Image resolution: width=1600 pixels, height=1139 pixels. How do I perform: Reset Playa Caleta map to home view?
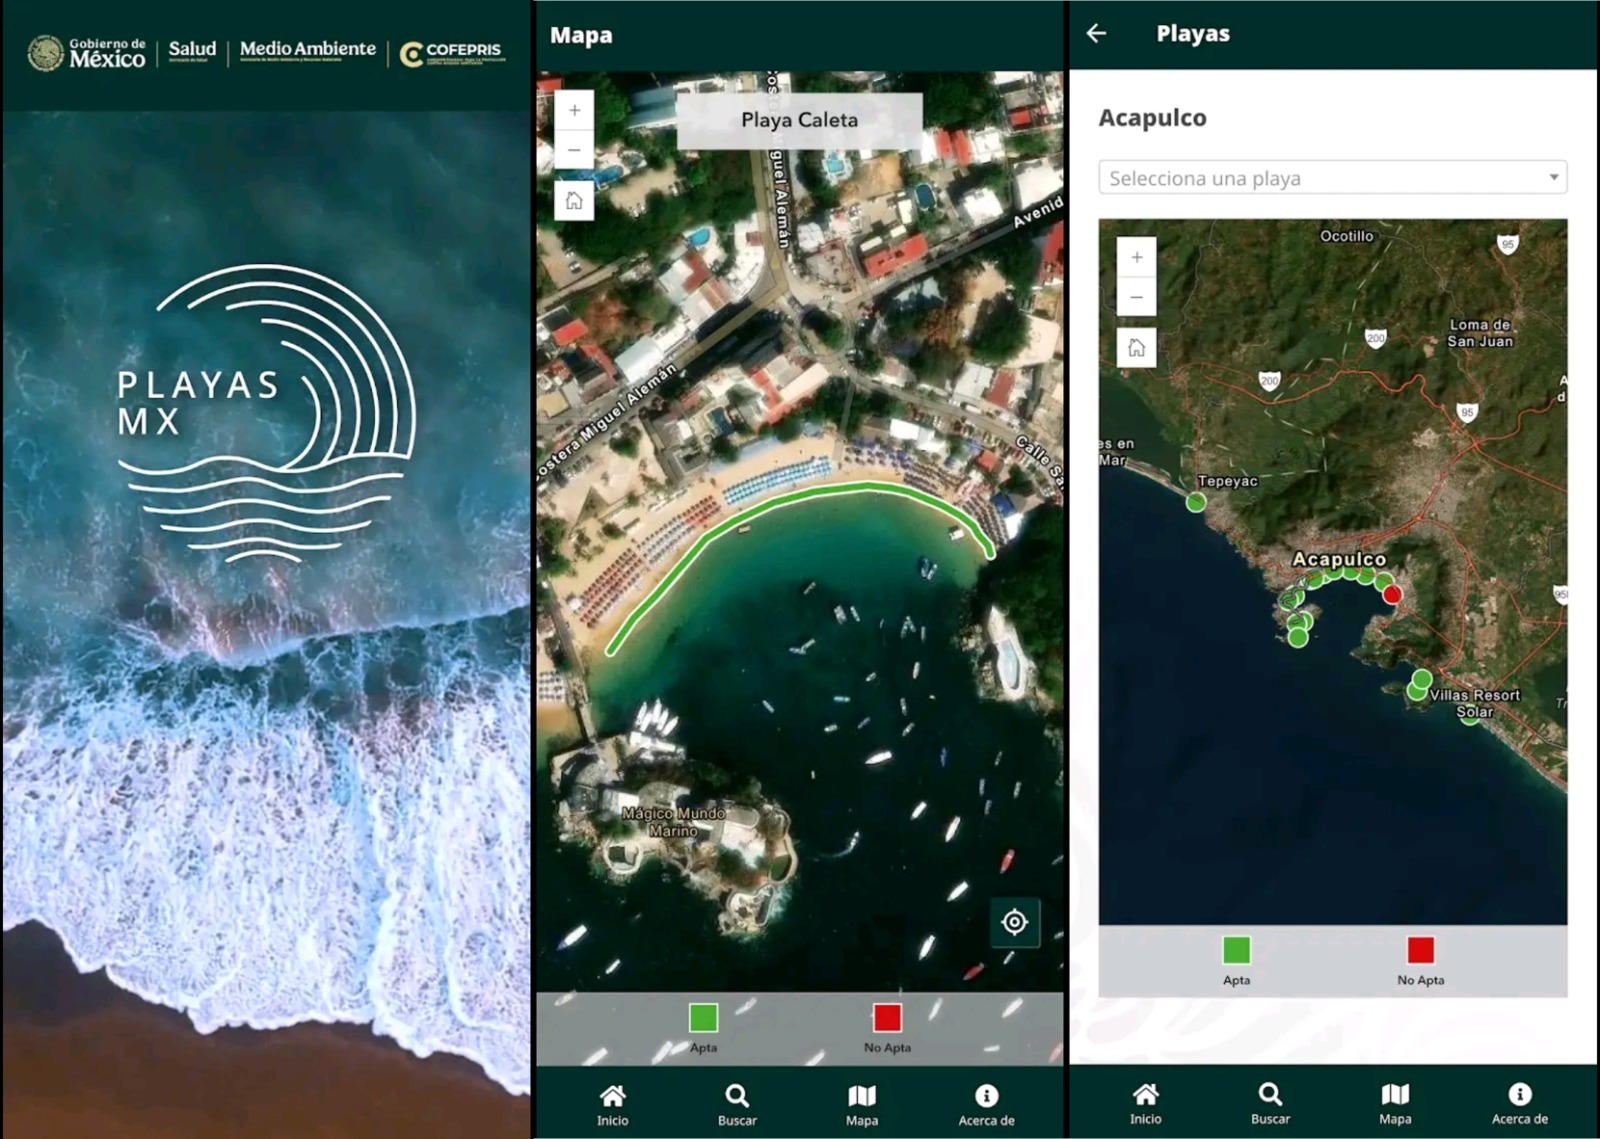(x=574, y=201)
